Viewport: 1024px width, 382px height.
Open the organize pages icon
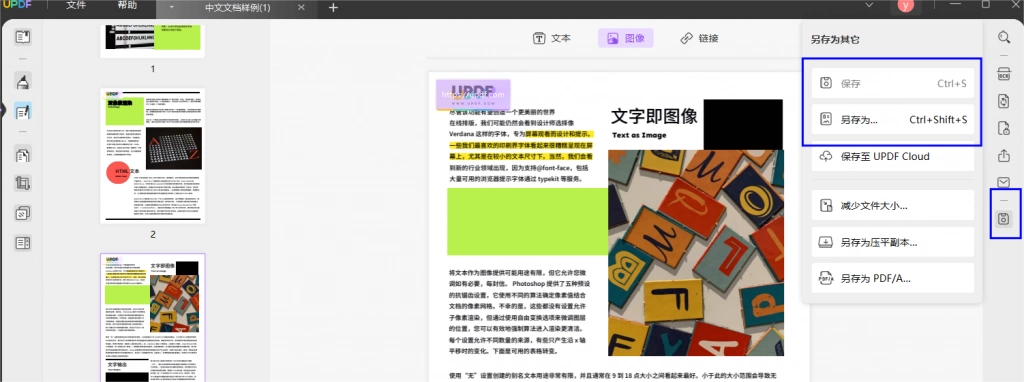pyautogui.click(x=23, y=155)
